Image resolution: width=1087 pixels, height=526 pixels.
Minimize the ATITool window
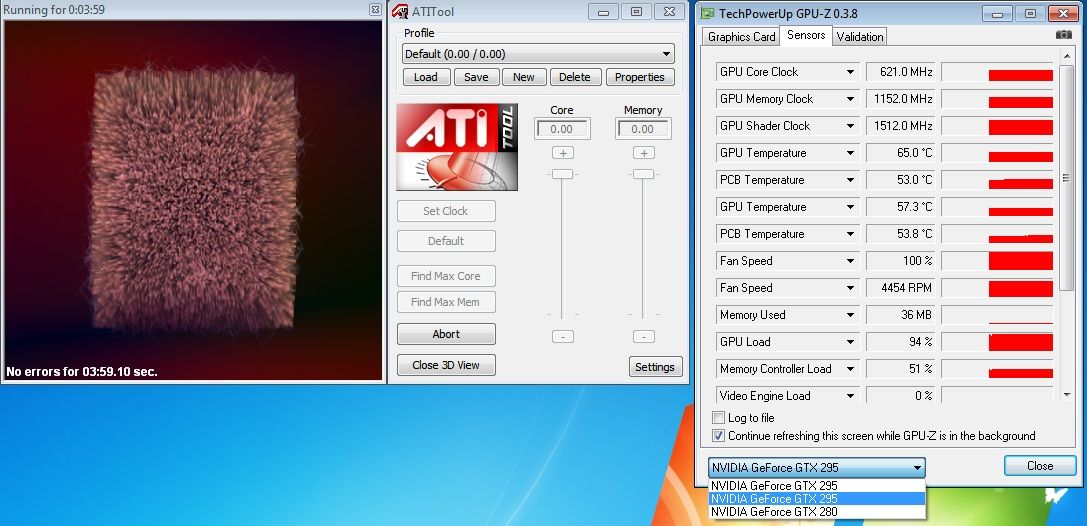[x=603, y=12]
